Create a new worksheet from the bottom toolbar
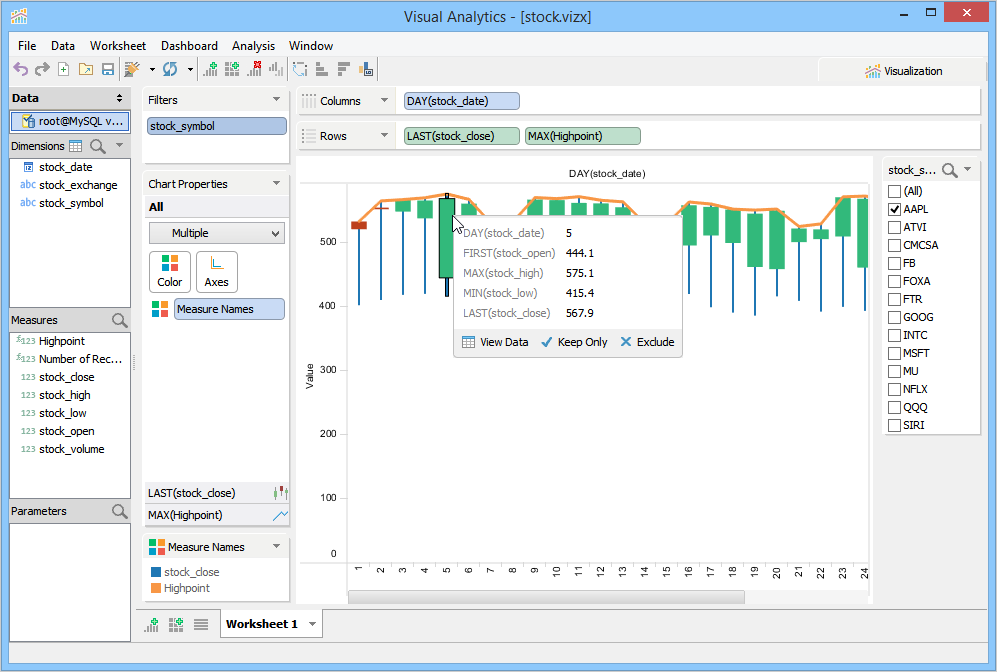The image size is (997, 672). (151, 623)
